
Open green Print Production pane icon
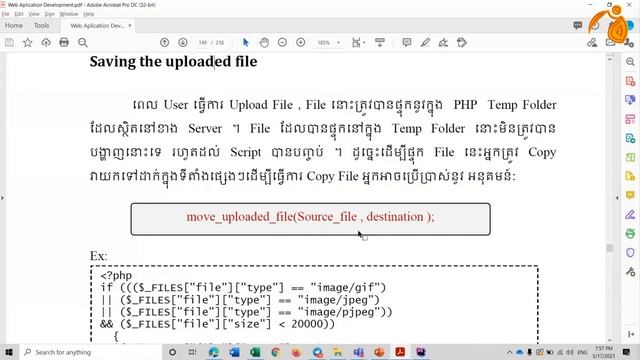(x=630, y=233)
